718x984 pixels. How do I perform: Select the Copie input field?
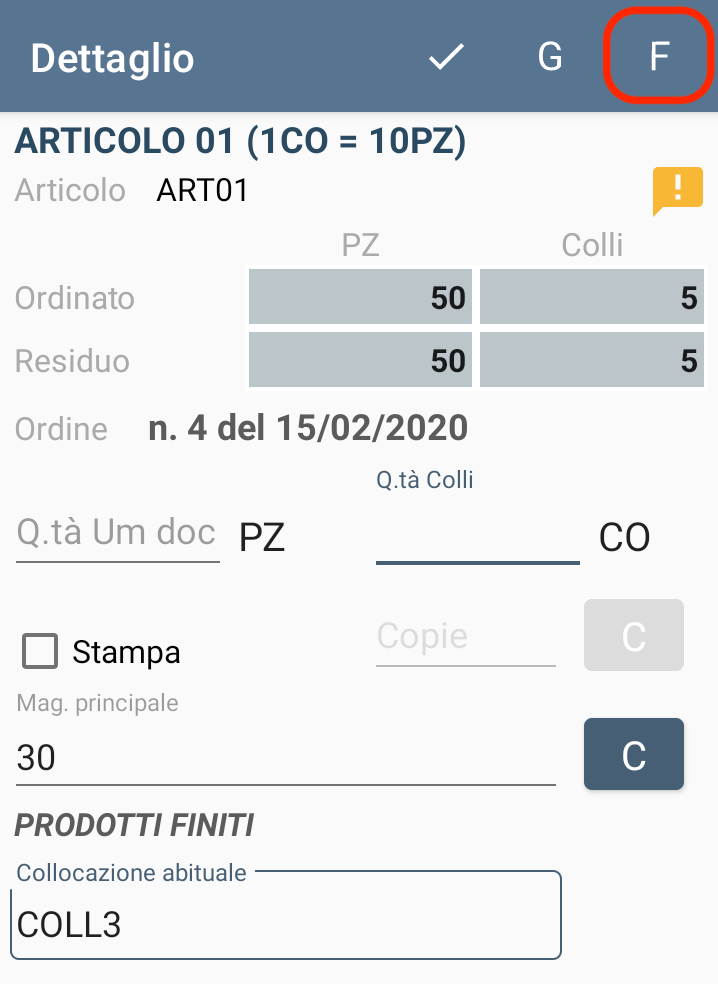click(466, 638)
